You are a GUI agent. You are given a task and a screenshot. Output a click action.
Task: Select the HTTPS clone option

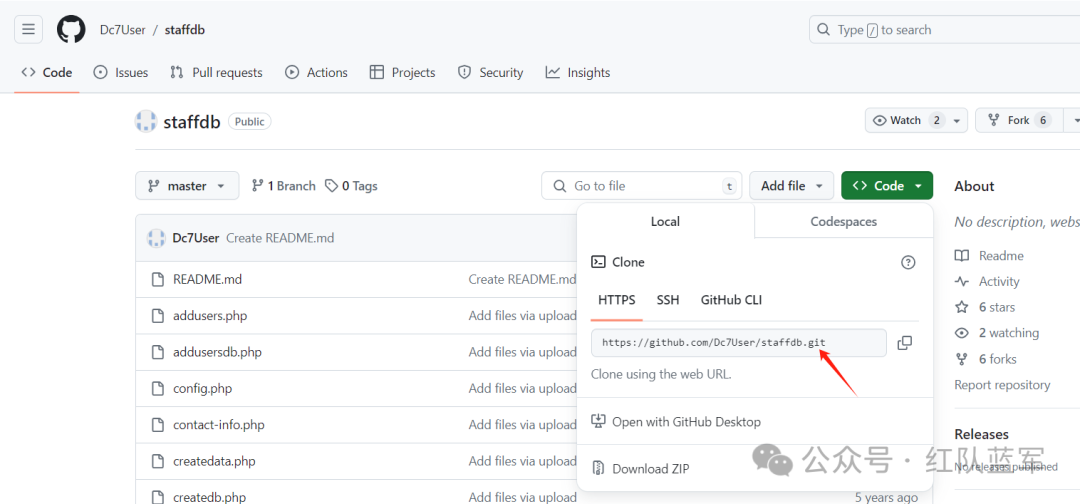pos(616,300)
